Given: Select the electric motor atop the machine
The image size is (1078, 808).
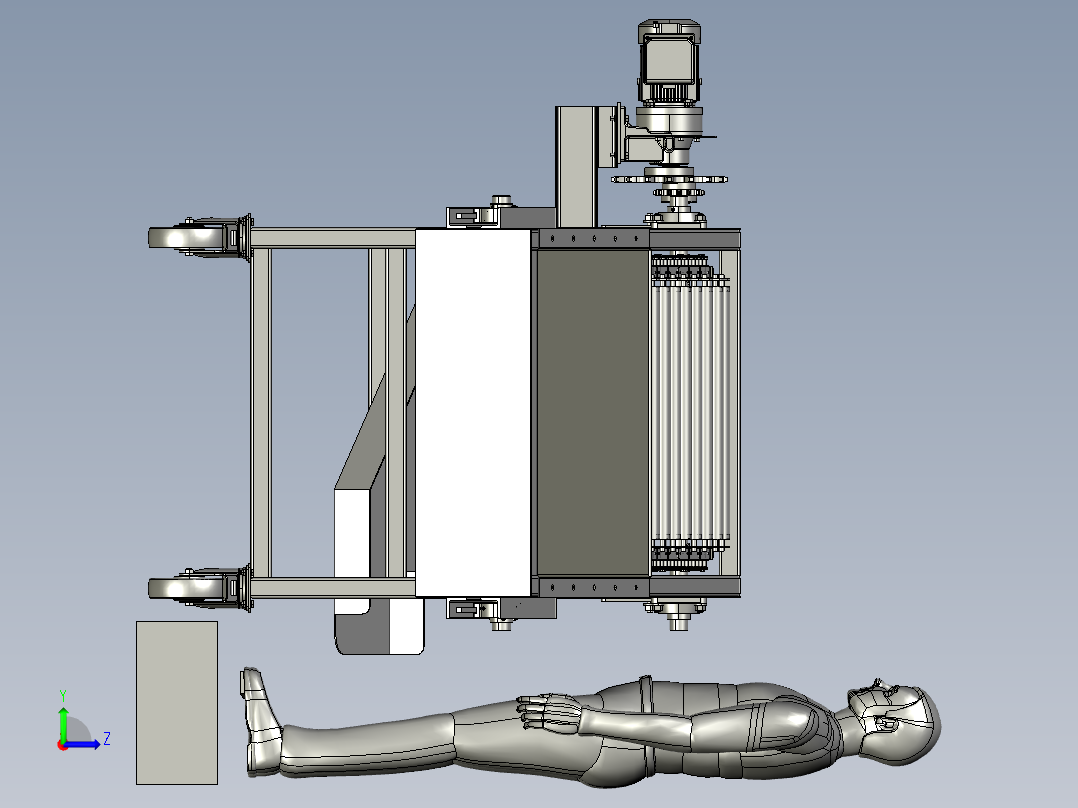Looking at the screenshot, I should (669, 63).
